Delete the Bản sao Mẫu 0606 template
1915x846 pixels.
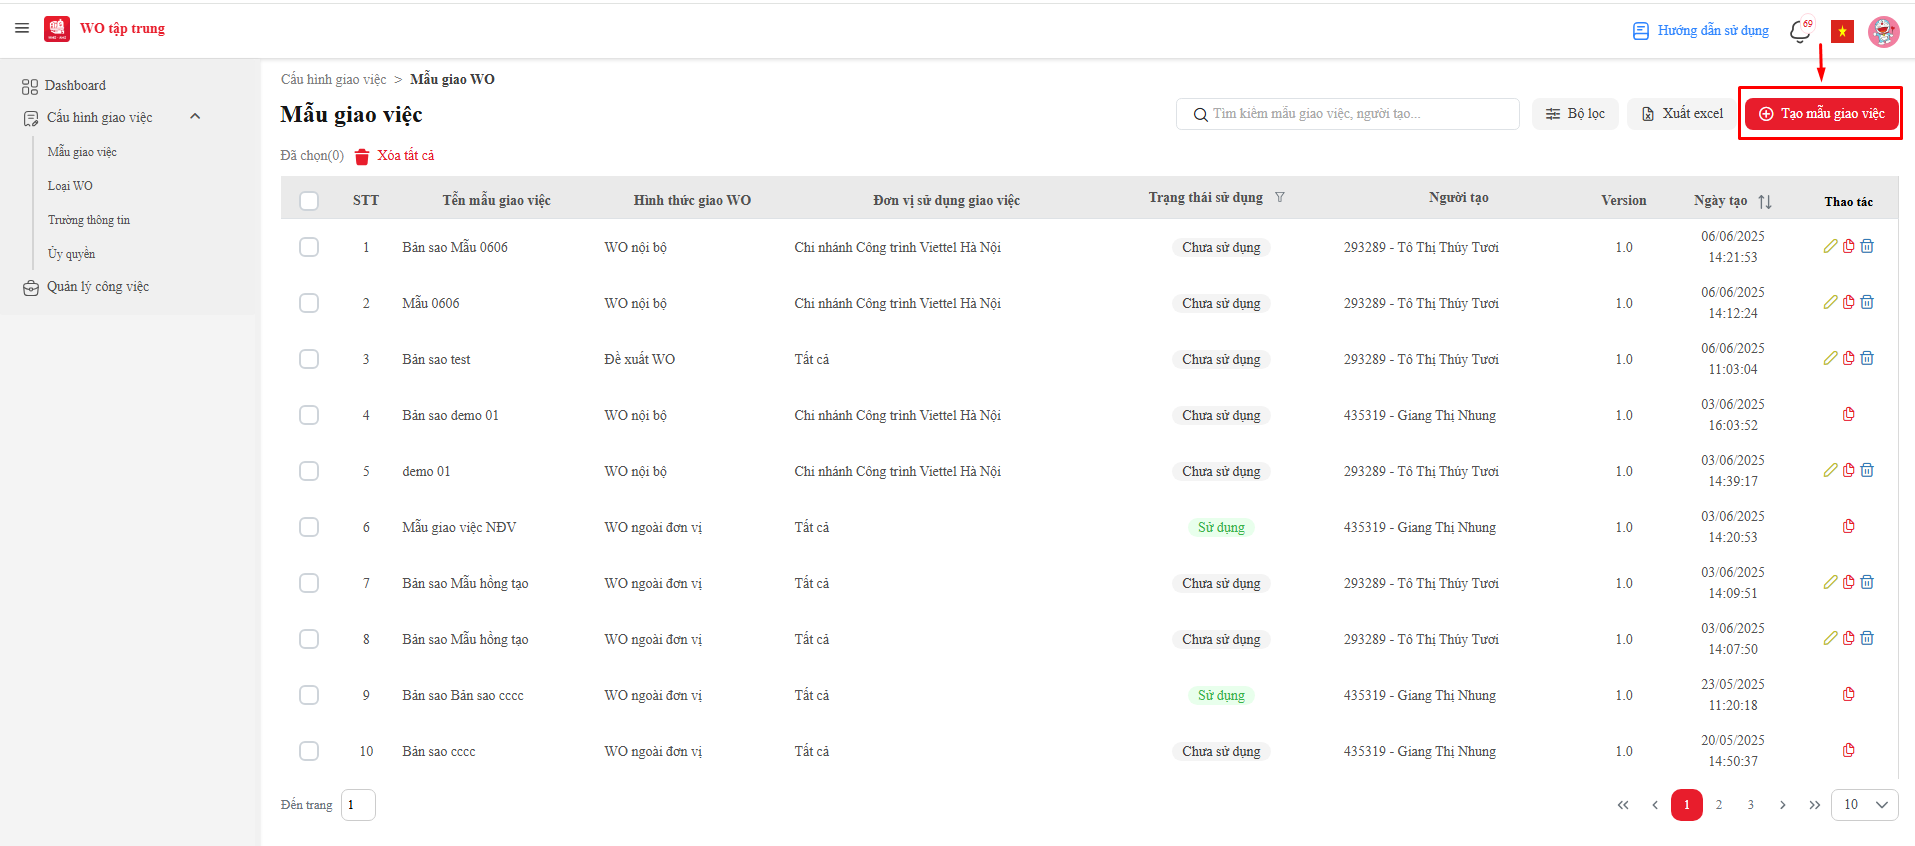(x=1867, y=246)
